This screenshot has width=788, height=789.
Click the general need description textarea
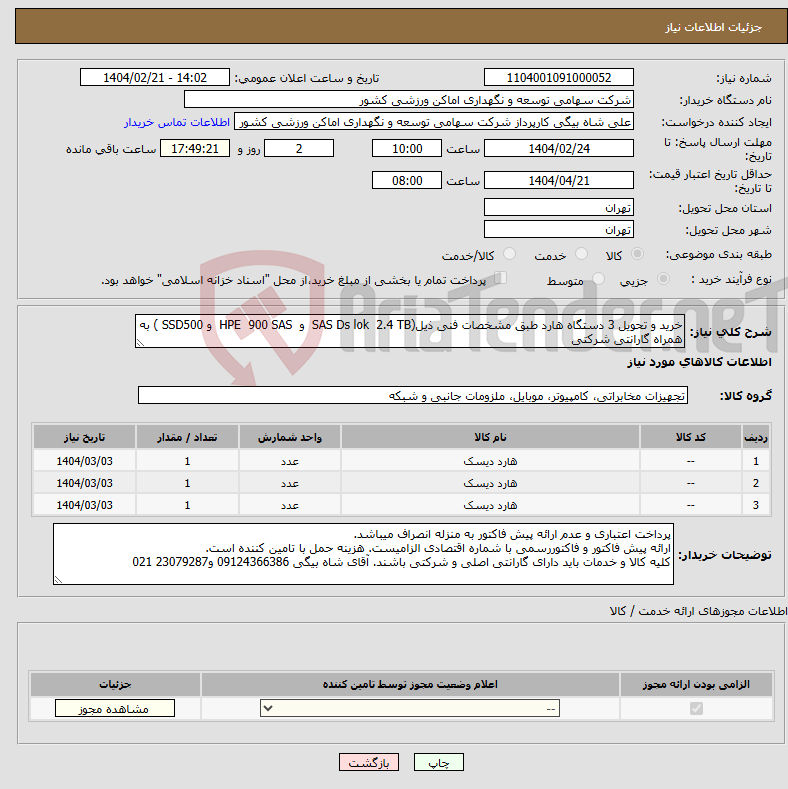coord(410,332)
